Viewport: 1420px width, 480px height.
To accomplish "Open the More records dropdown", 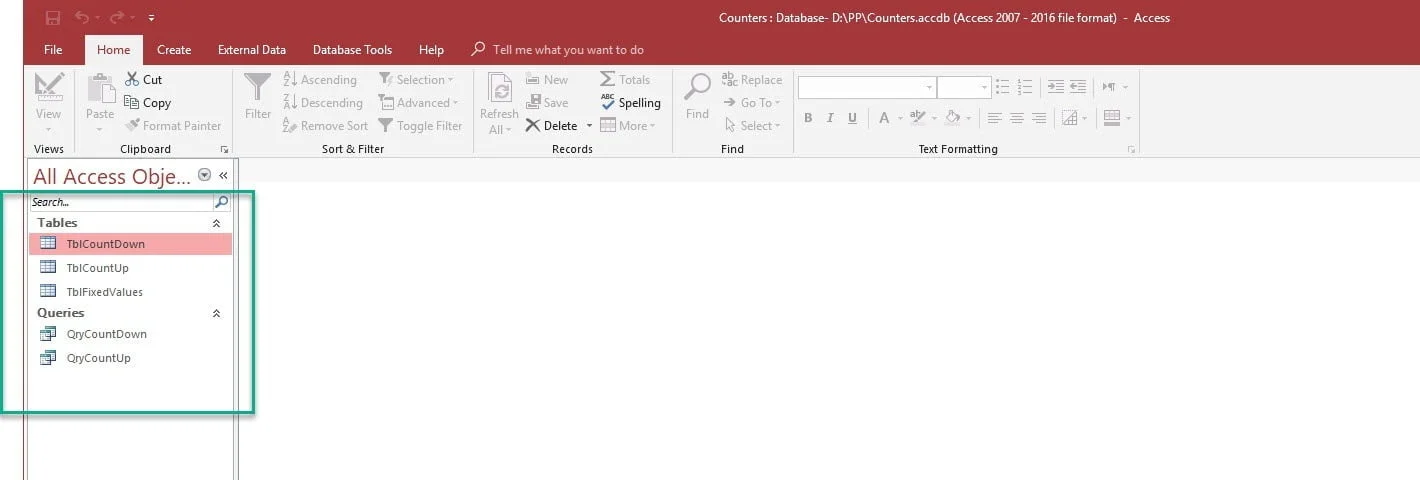I will point(628,125).
